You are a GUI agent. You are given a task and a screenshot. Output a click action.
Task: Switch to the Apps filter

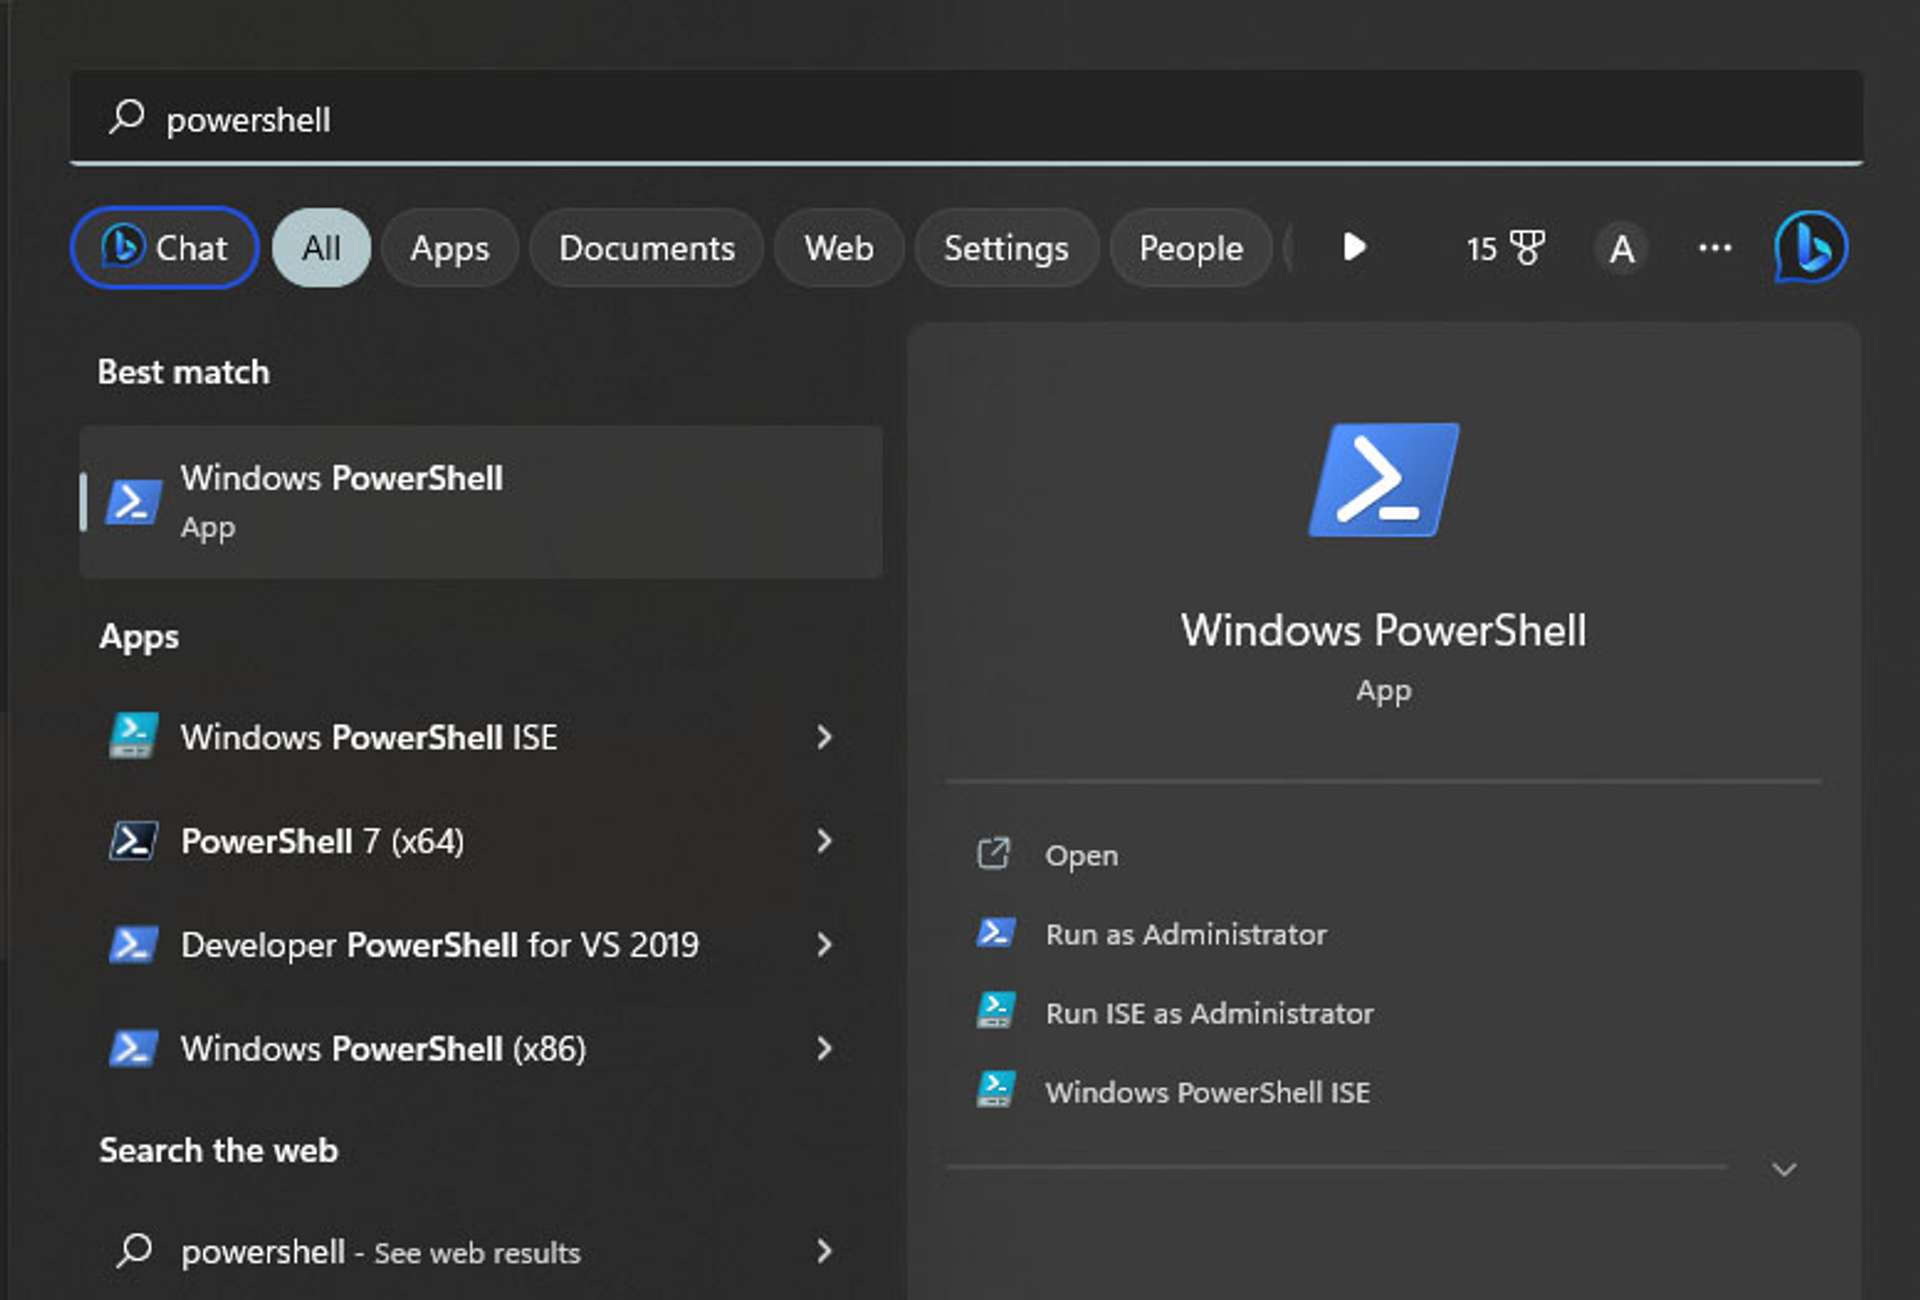click(449, 248)
